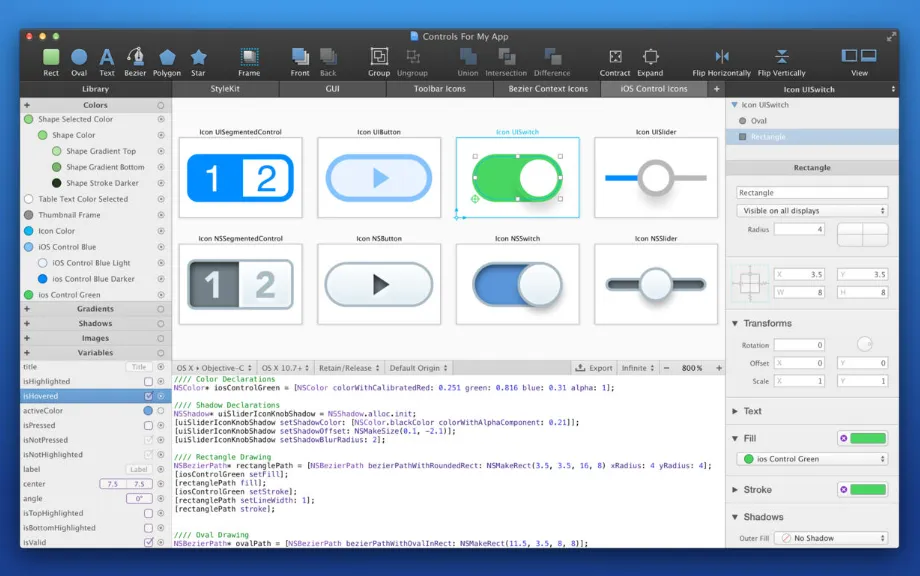
Task: Uncheck the isHovered variable checkbox
Action: [x=148, y=397]
